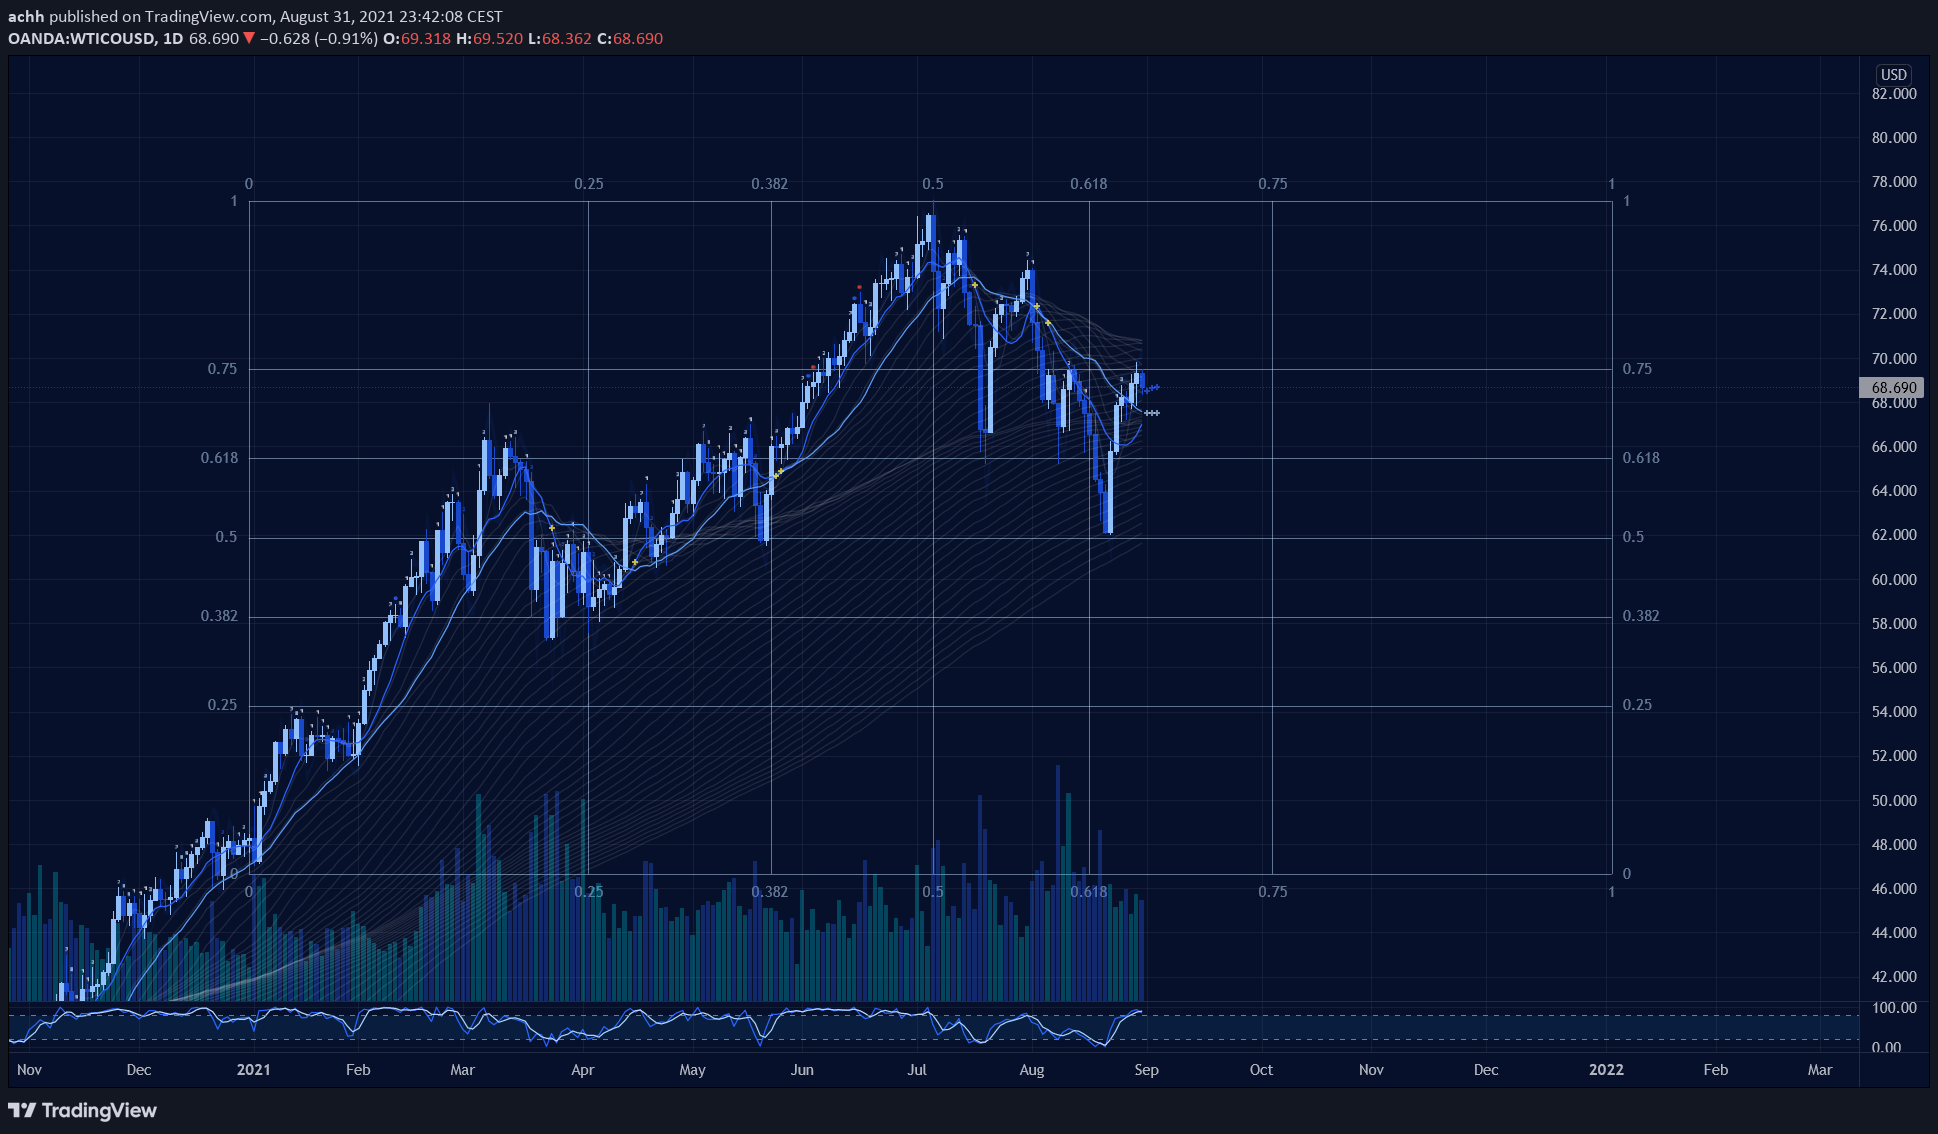The image size is (1938, 1134).
Task: Click the 52.000 price axis label
Action: tap(1894, 755)
